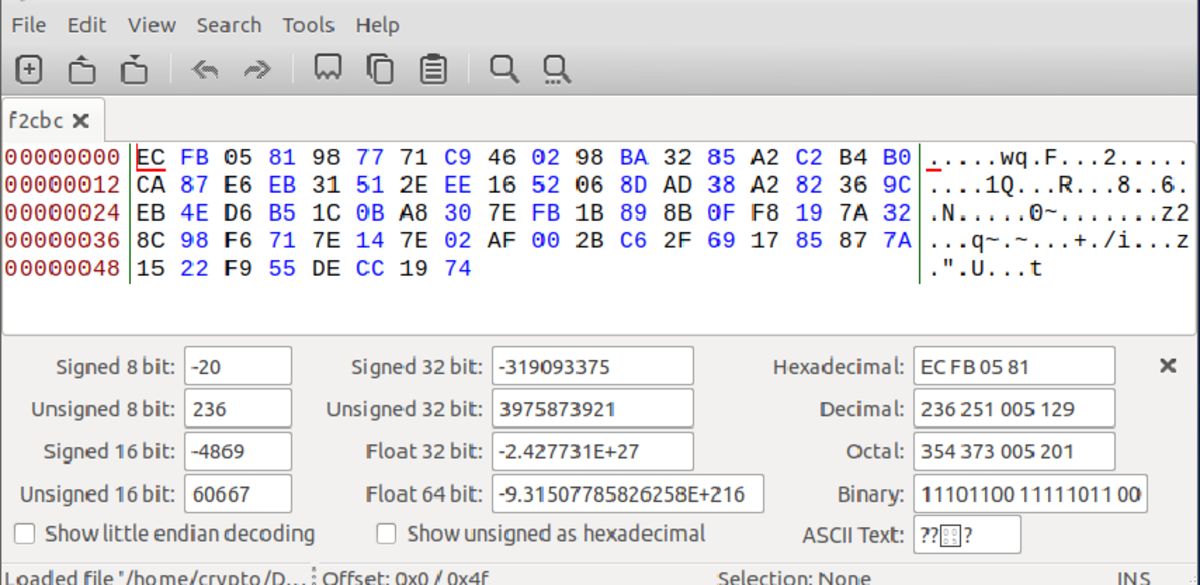Select hex byte CA at offset 00000012

[x=150, y=185]
